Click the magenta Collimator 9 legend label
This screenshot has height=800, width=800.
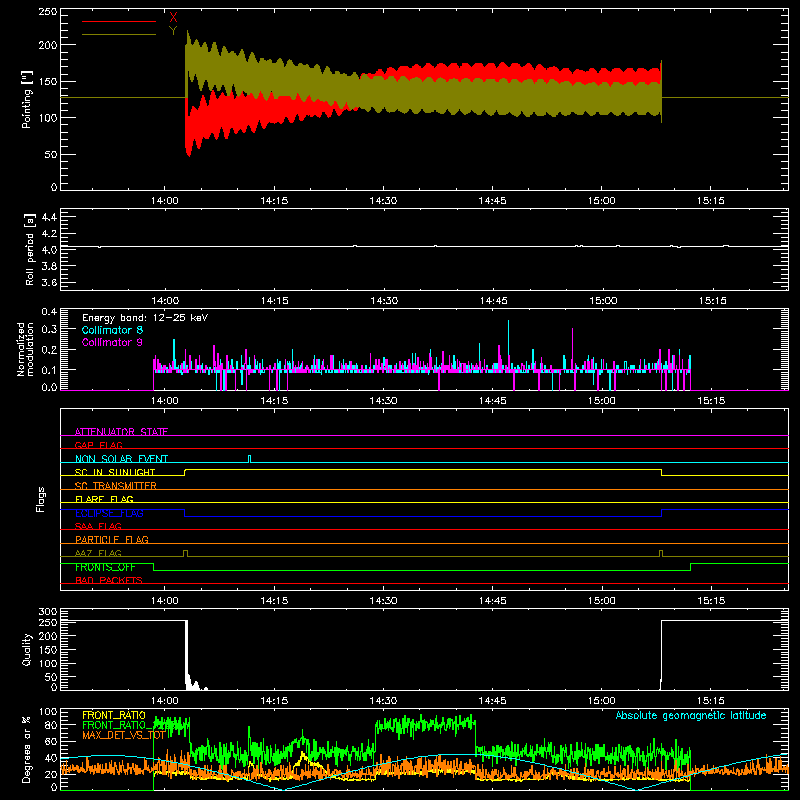112,342
